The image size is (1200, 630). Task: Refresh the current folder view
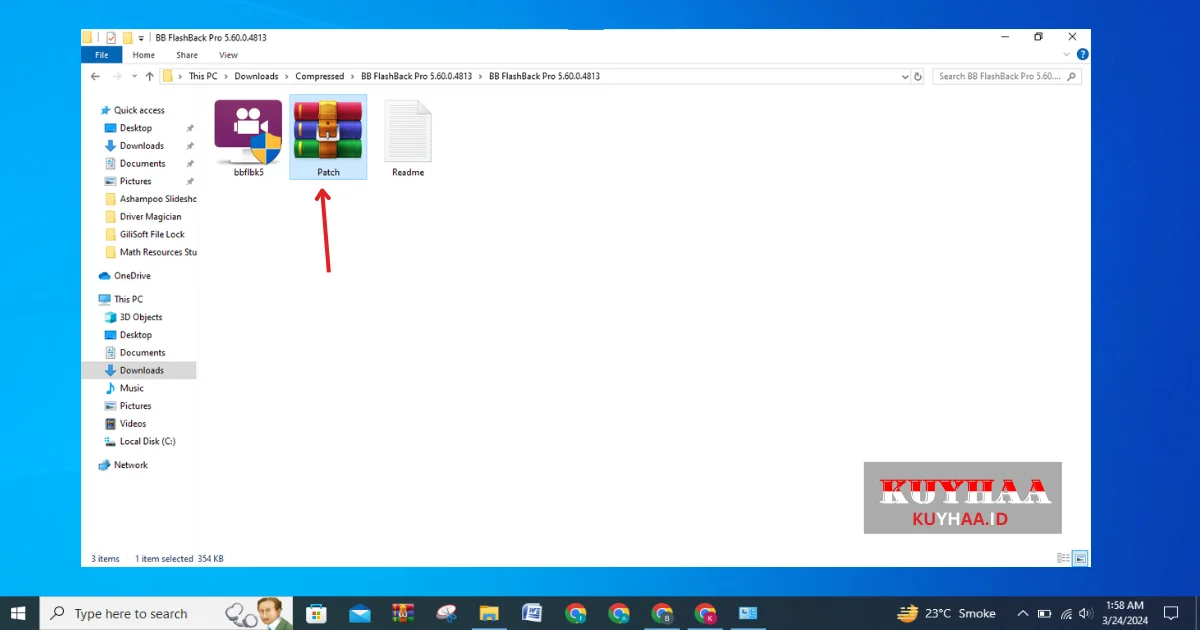tap(918, 76)
